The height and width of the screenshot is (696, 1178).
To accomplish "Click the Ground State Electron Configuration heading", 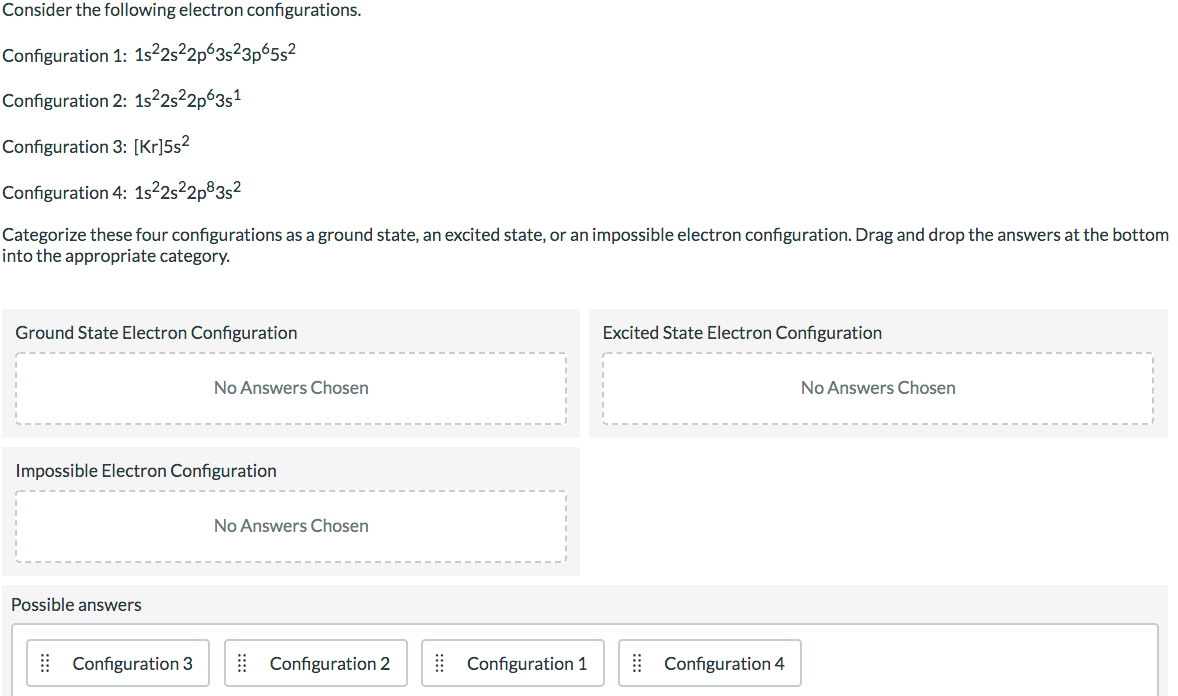I will [x=156, y=332].
